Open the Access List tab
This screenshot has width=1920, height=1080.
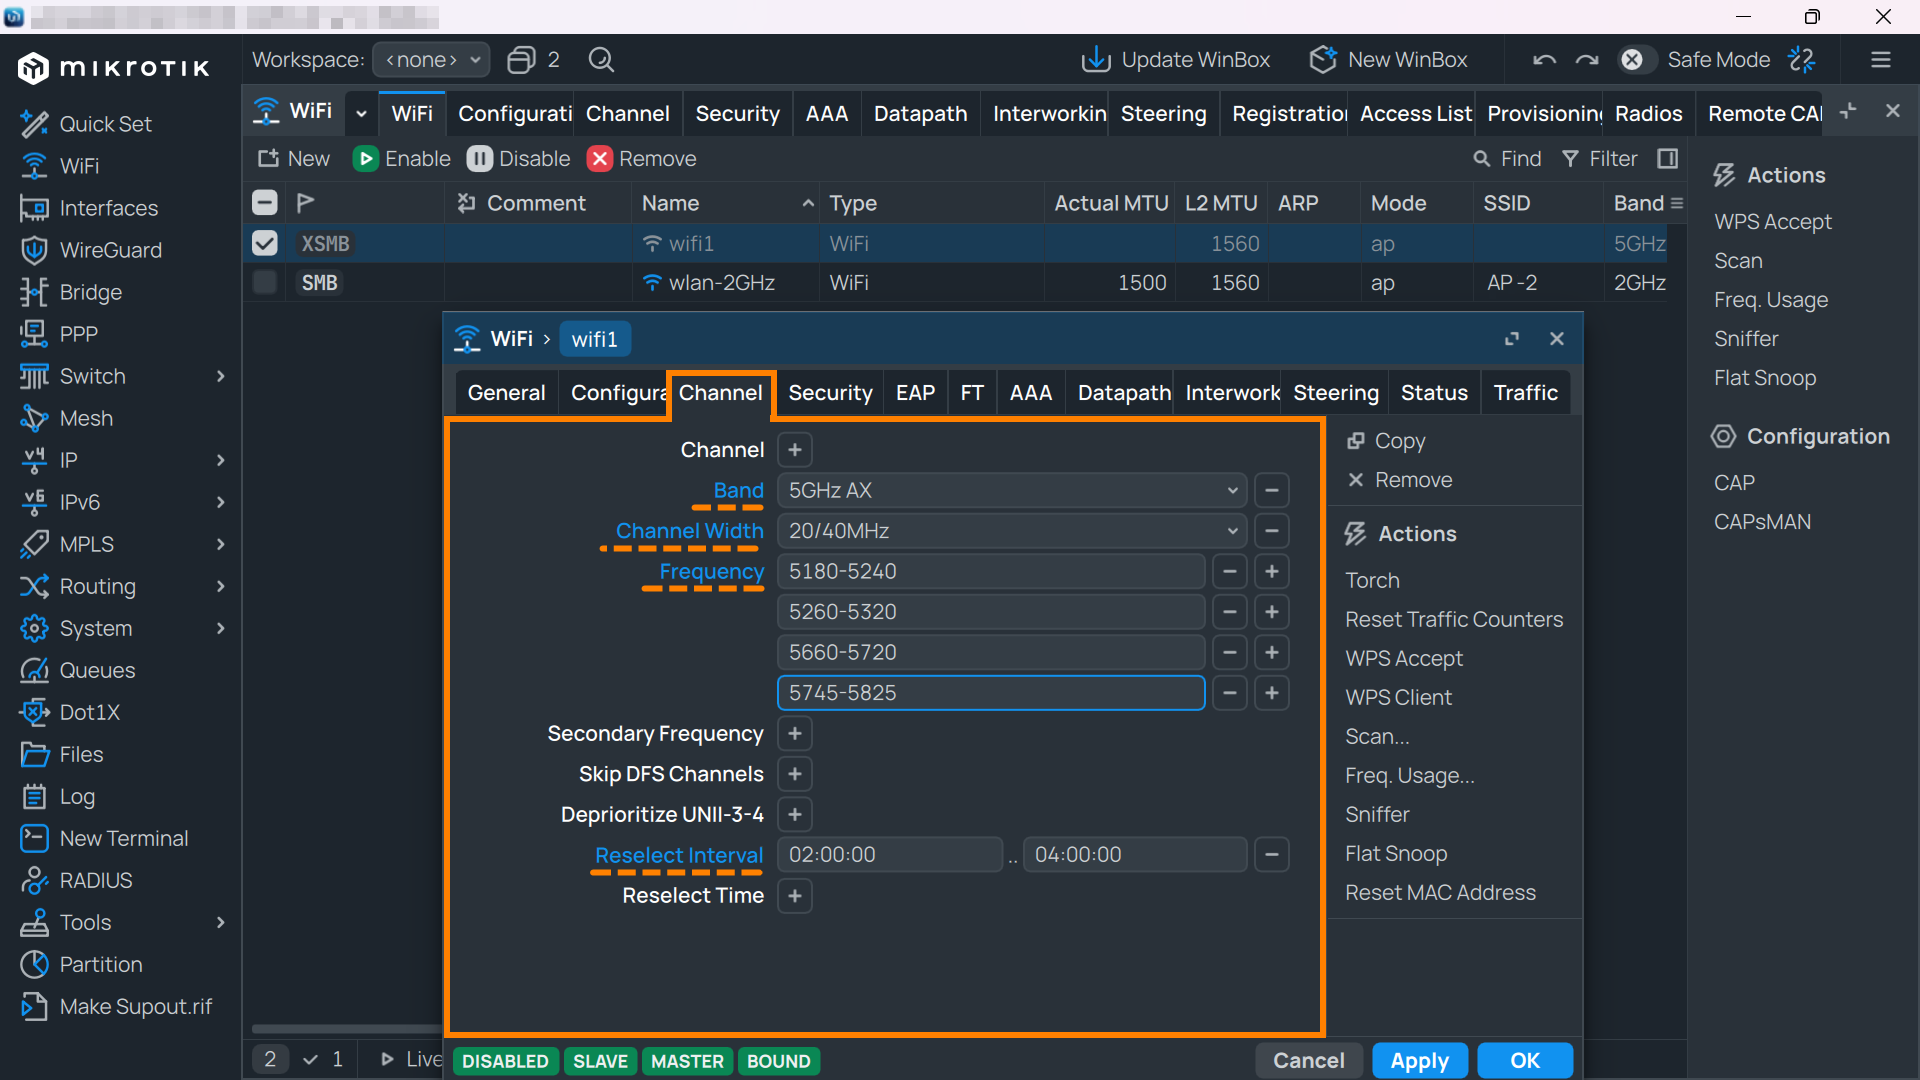pos(1415,114)
